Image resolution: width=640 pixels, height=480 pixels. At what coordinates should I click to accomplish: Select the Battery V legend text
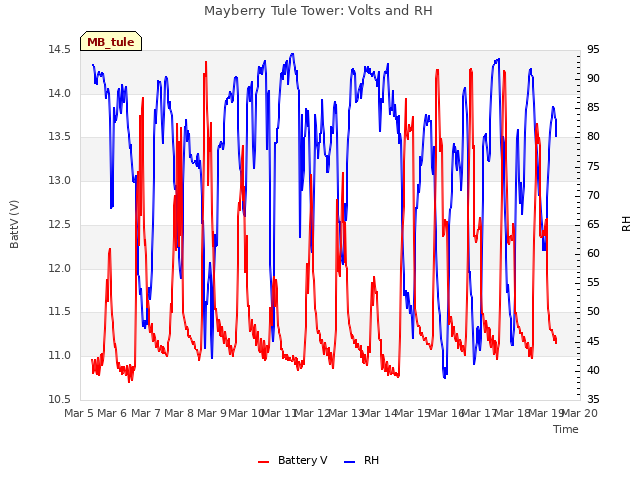point(302,460)
